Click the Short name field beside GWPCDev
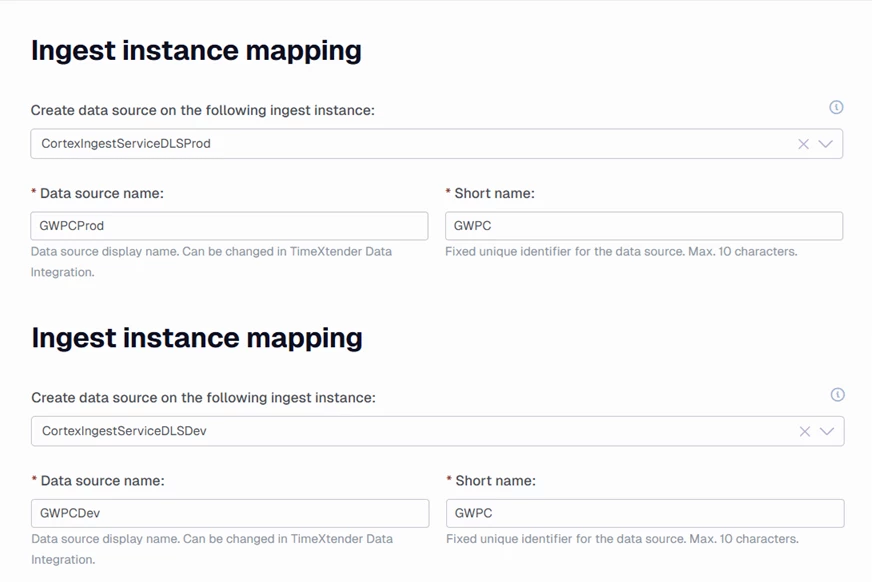This screenshot has height=582, width=882. [644, 513]
